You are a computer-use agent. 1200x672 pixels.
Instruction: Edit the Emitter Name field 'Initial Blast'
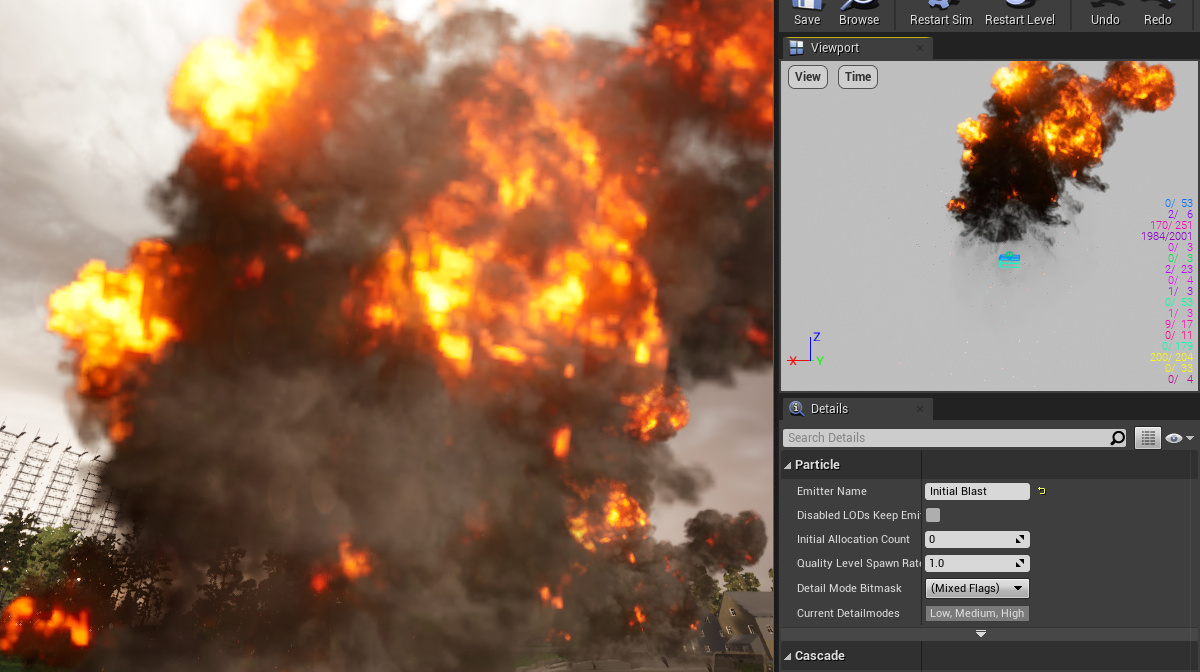(977, 491)
